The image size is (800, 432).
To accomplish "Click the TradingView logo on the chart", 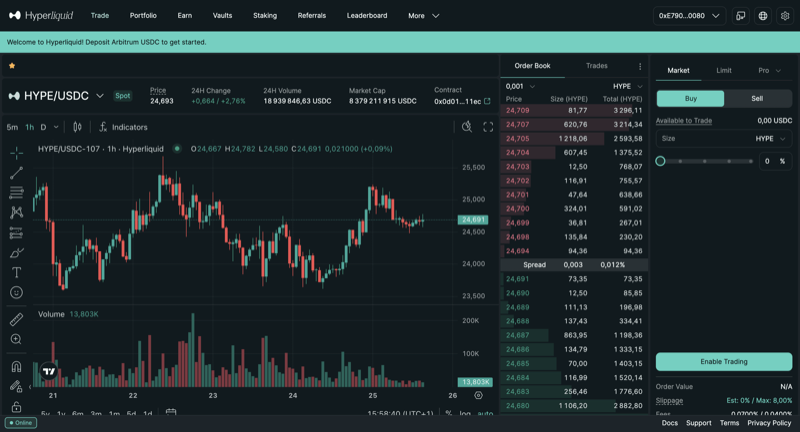I will coord(49,371).
